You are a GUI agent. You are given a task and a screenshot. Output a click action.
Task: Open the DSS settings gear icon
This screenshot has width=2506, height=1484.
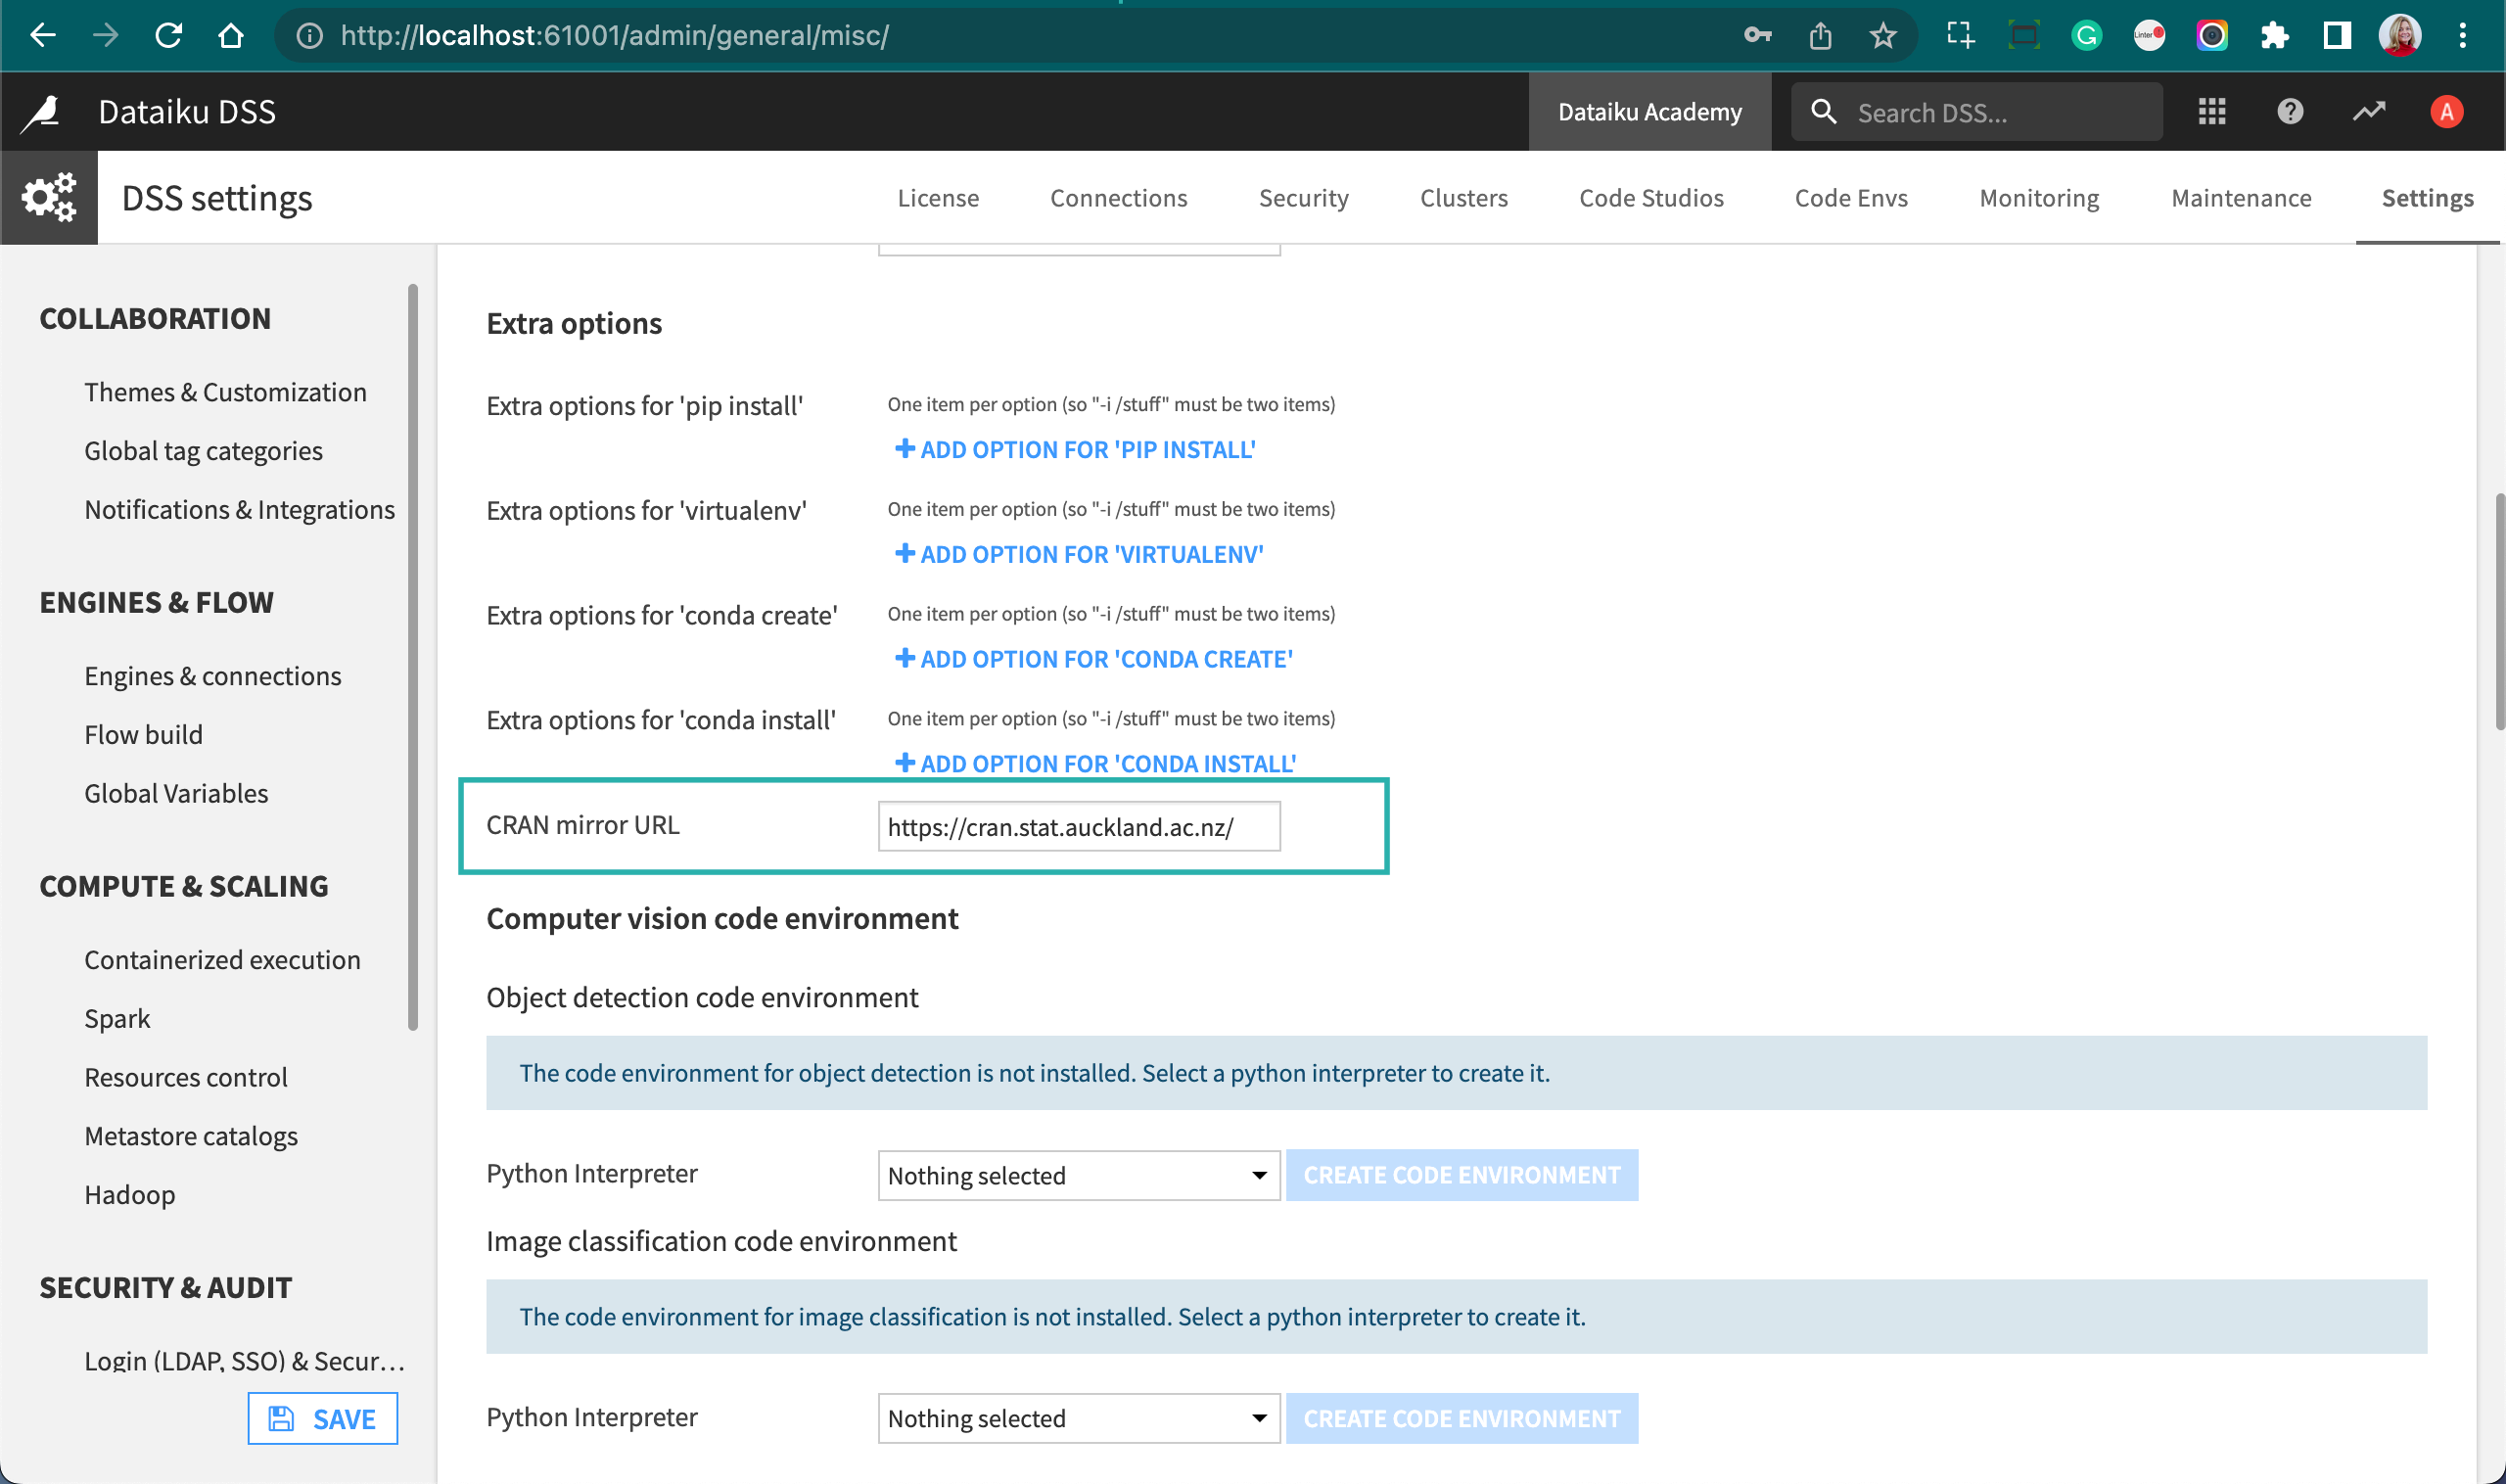pos(49,197)
